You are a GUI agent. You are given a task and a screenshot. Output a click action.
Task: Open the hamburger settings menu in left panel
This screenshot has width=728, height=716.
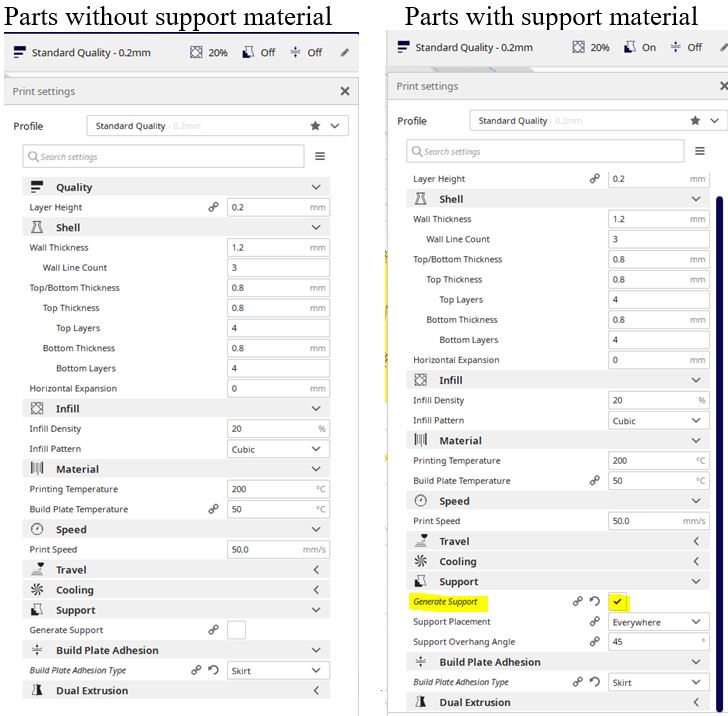click(x=320, y=156)
